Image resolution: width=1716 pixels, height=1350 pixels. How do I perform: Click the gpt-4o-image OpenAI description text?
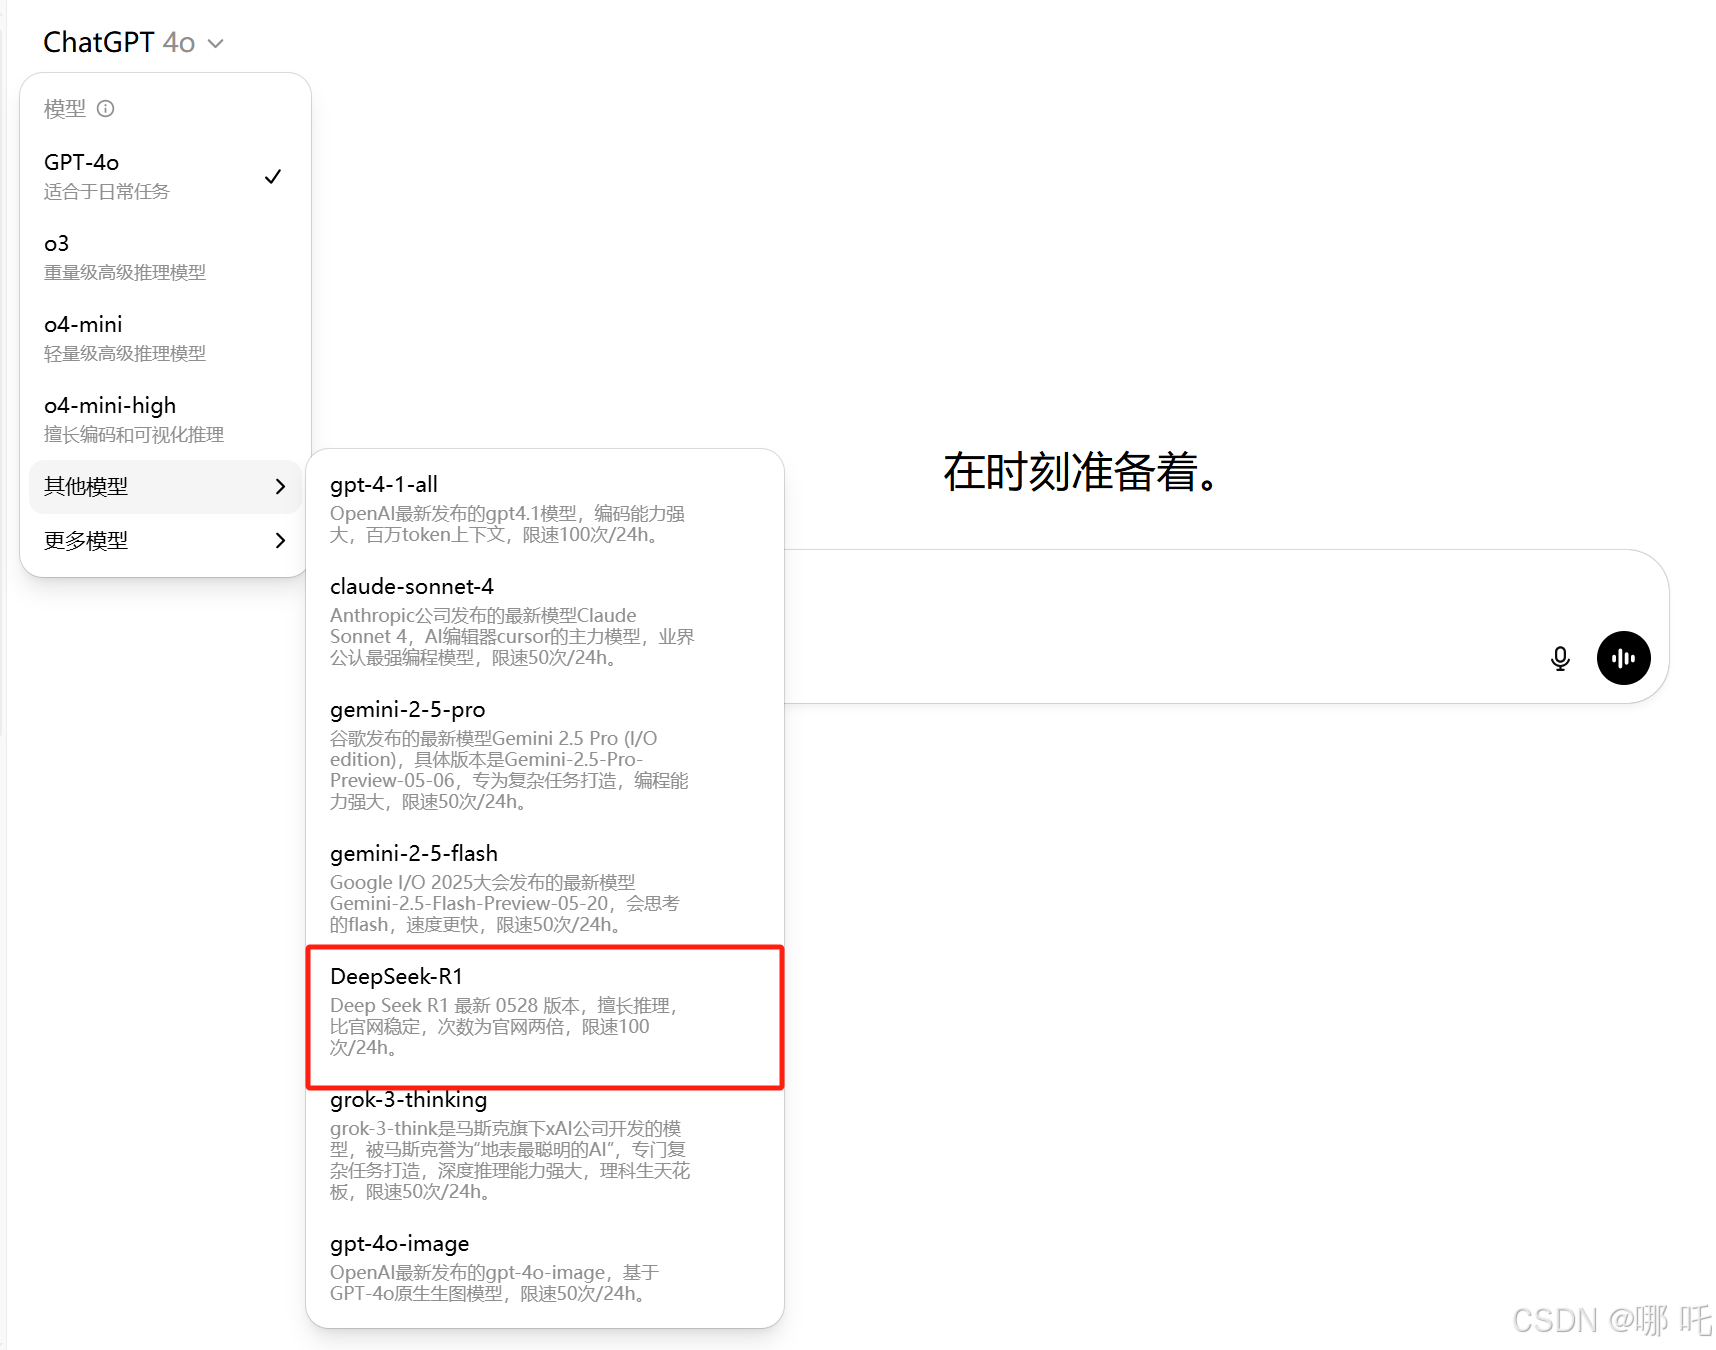[494, 1283]
